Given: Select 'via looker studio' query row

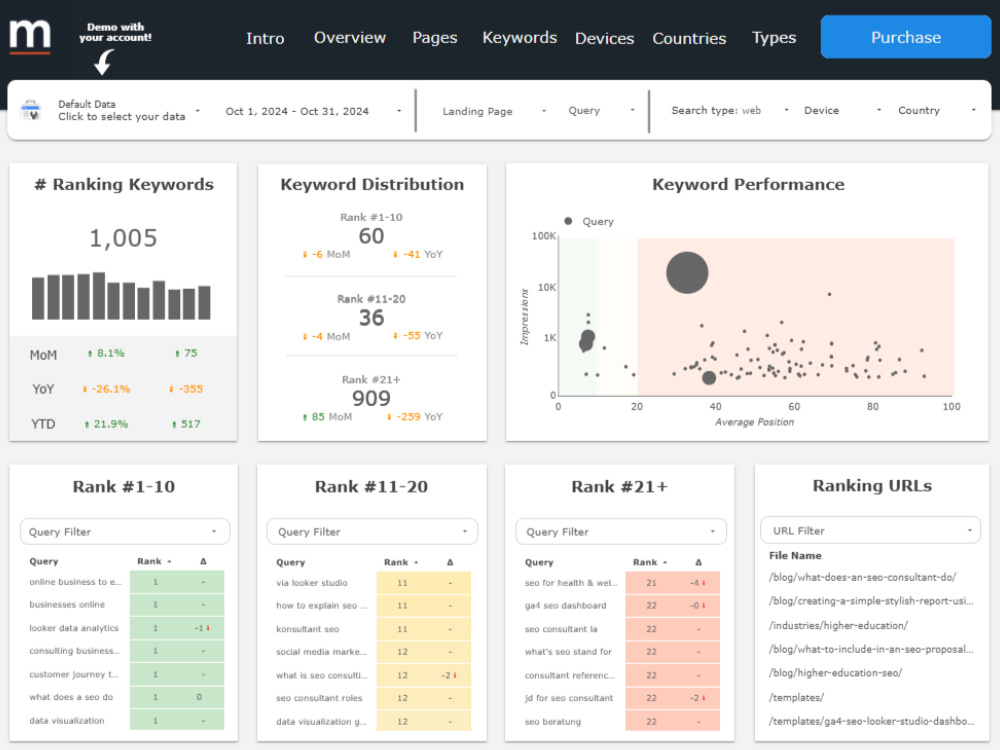Looking at the screenshot, I should [373, 583].
